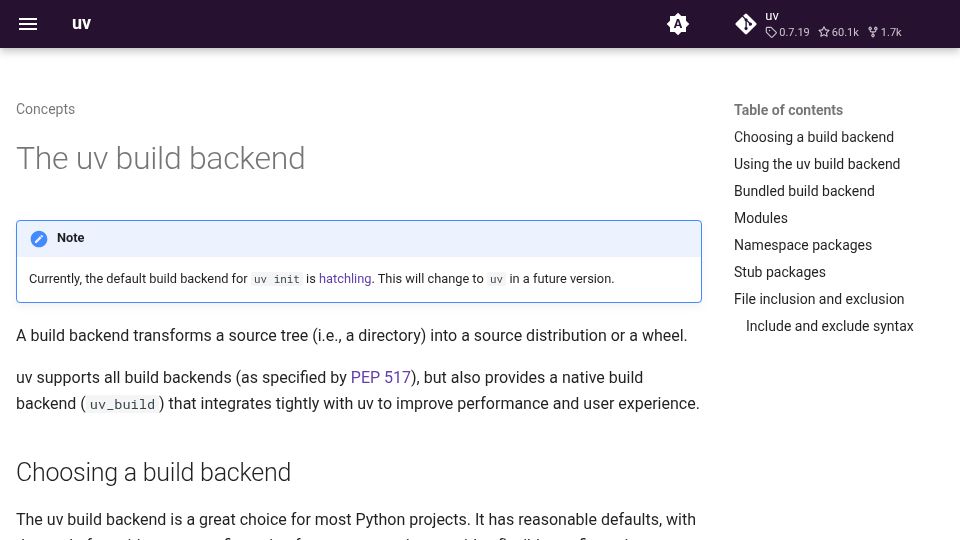Jump to Modules section in contents
Screen dimensions: 960x540
tap(760, 218)
